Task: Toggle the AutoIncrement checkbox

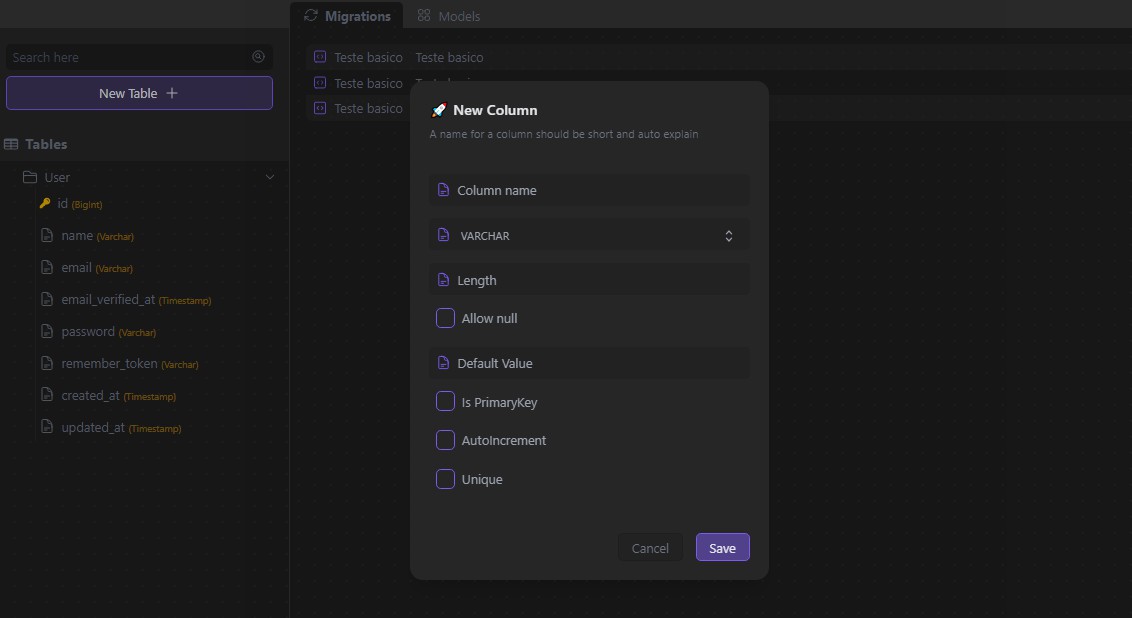Action: click(x=446, y=440)
